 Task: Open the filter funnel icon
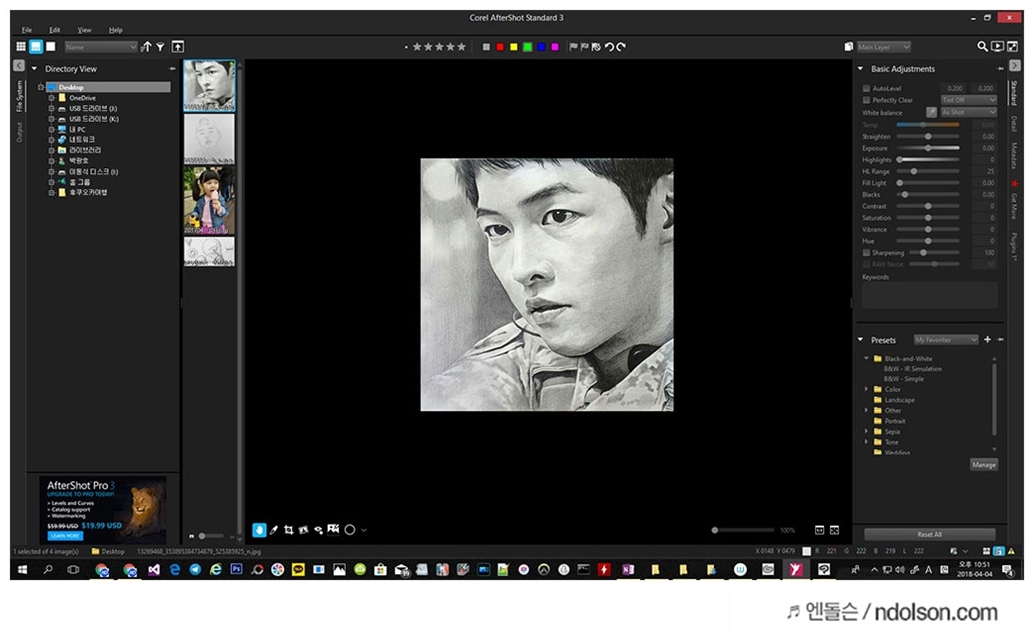tap(160, 46)
